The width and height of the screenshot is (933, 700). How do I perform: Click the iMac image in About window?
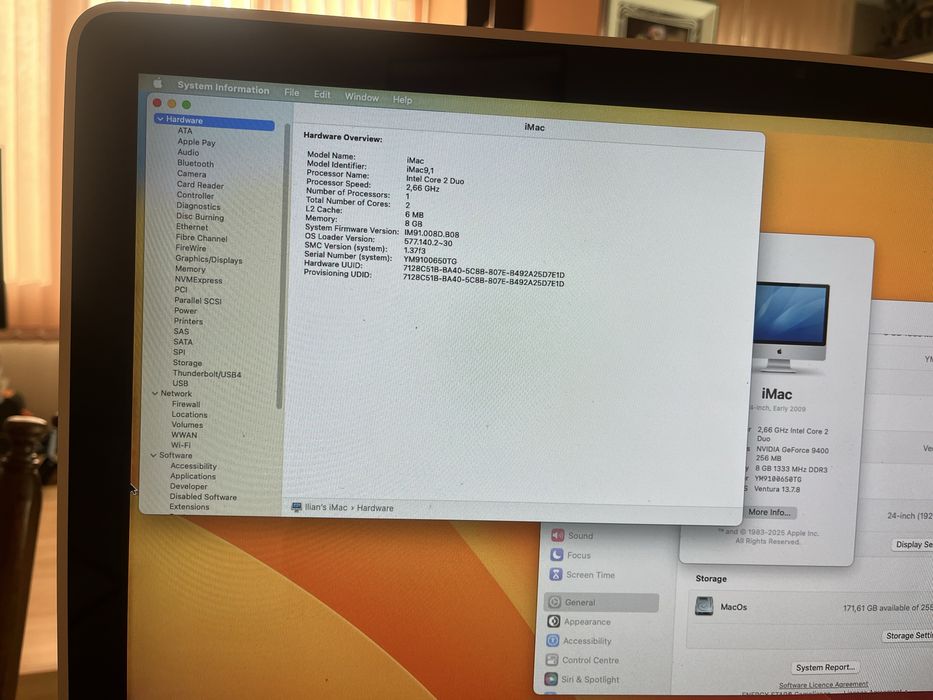coord(791,326)
